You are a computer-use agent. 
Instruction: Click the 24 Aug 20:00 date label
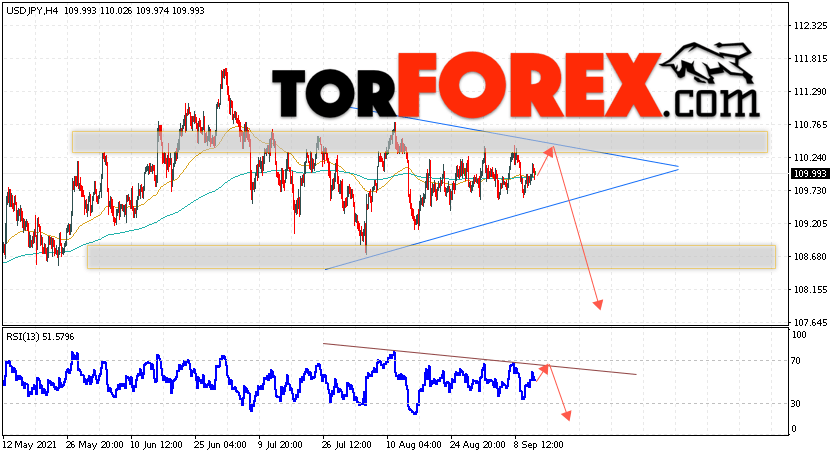coord(477,445)
